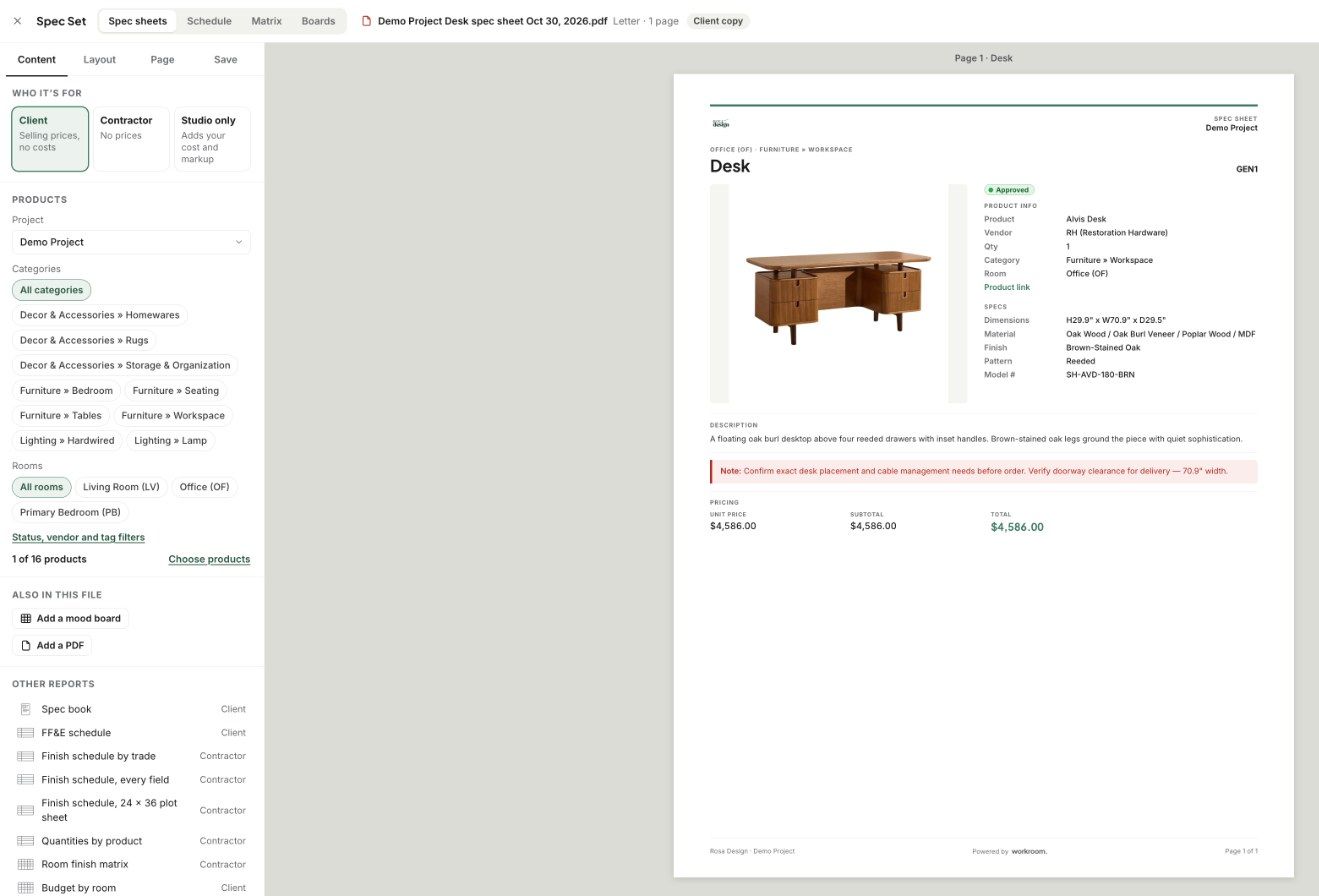Open Status, vendor and tag filters
Viewport: 1319px width, 896px height.
tap(78, 537)
